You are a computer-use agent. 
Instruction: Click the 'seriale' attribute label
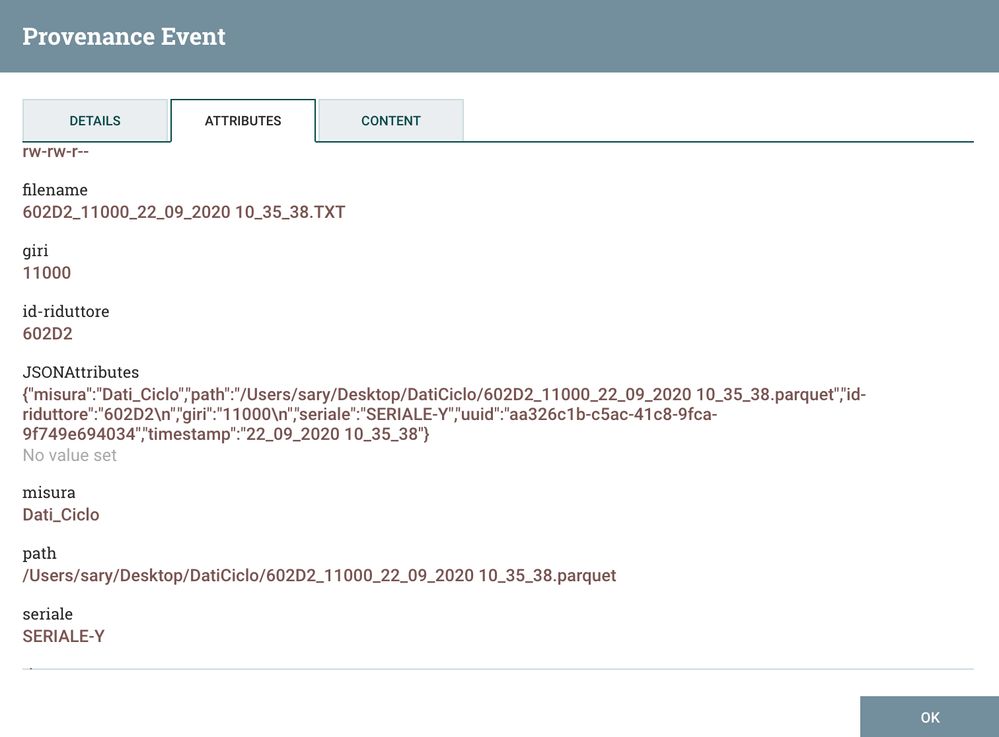click(47, 614)
